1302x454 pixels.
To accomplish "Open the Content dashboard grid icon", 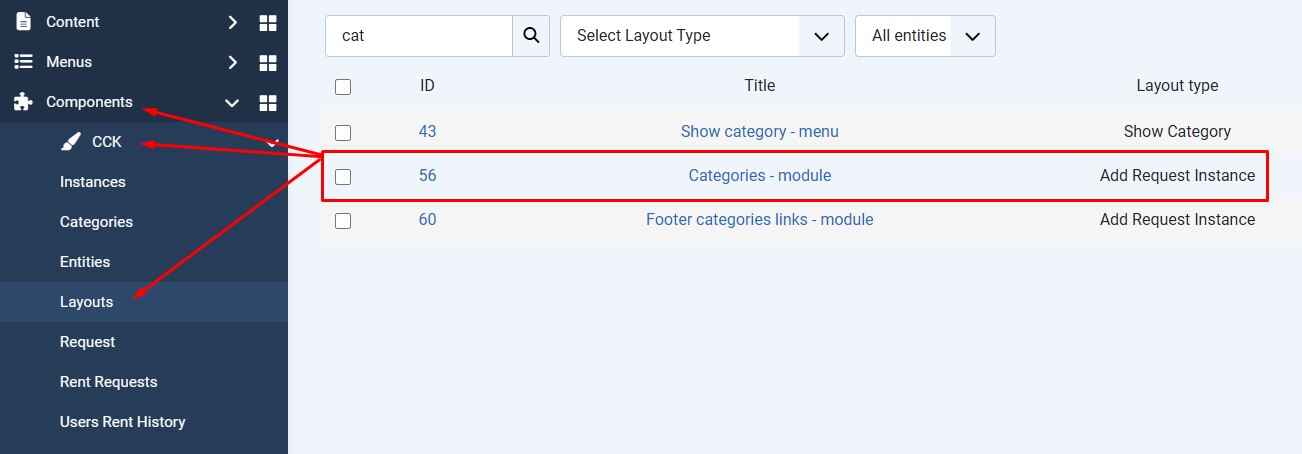I will (267, 22).
